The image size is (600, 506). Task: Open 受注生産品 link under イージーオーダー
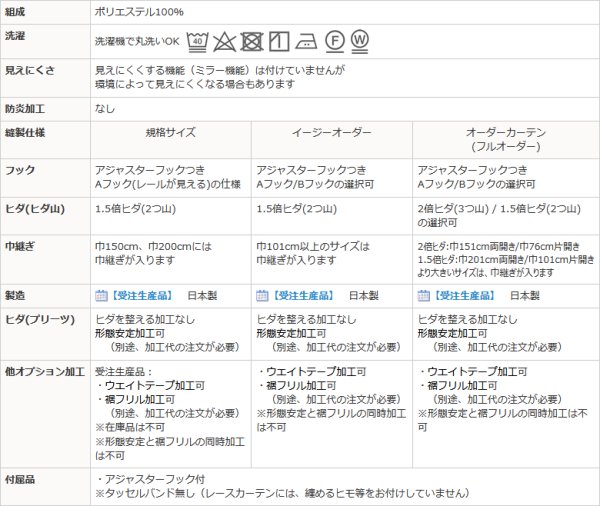[303, 296]
